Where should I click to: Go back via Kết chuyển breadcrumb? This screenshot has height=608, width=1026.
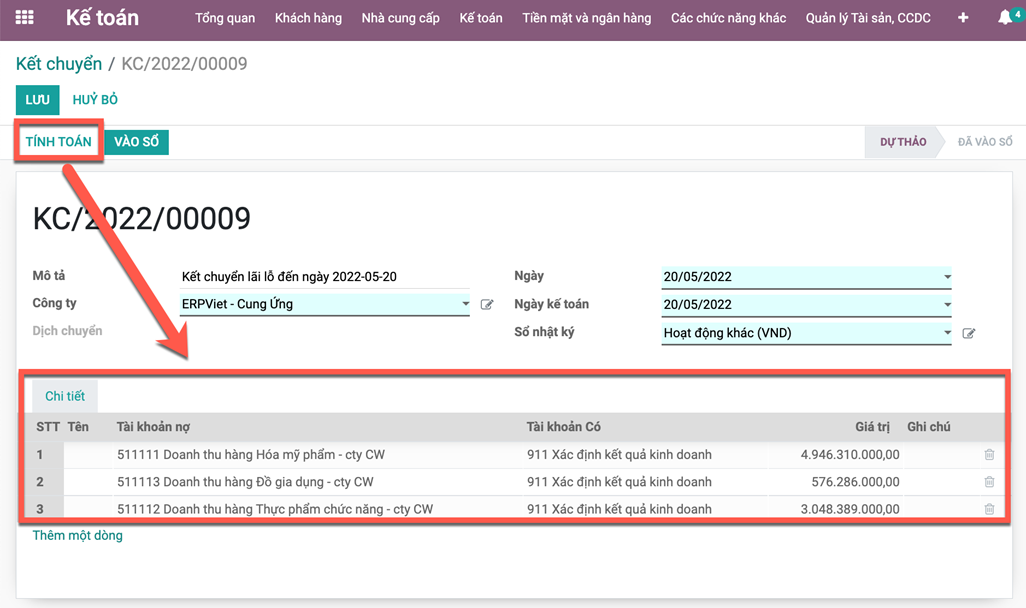coord(59,63)
